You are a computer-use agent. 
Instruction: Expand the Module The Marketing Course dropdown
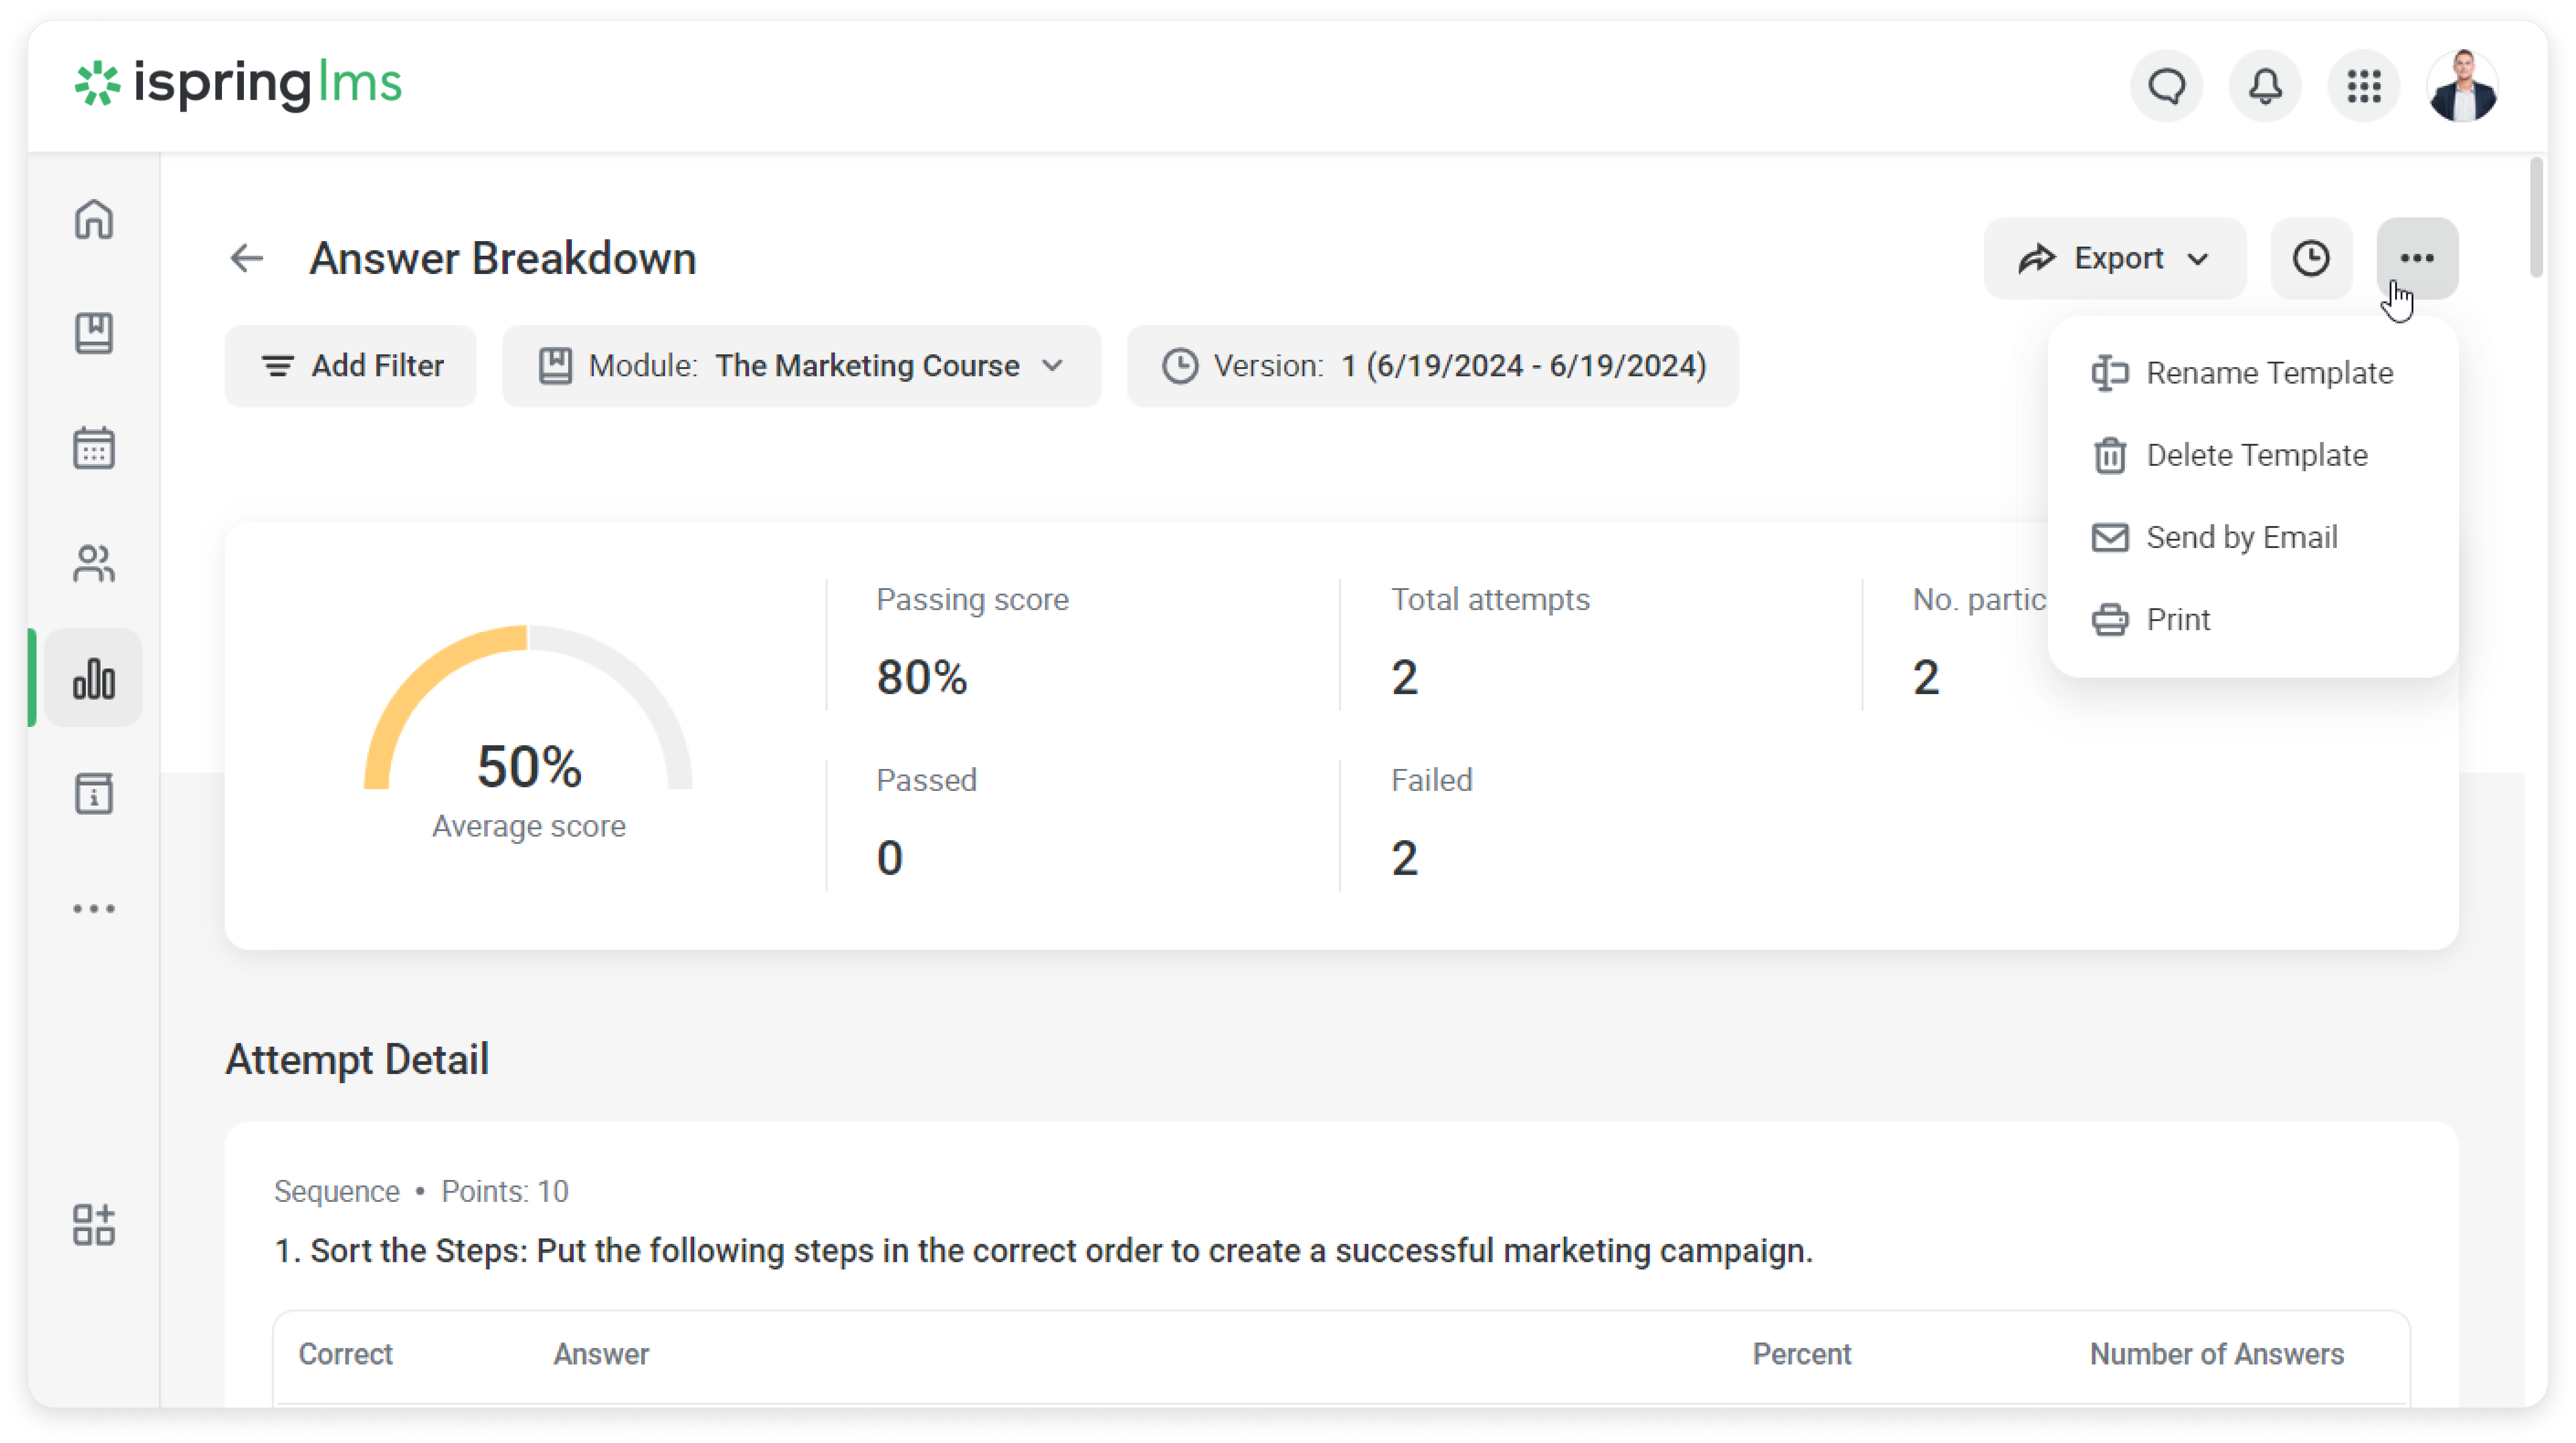pos(801,366)
